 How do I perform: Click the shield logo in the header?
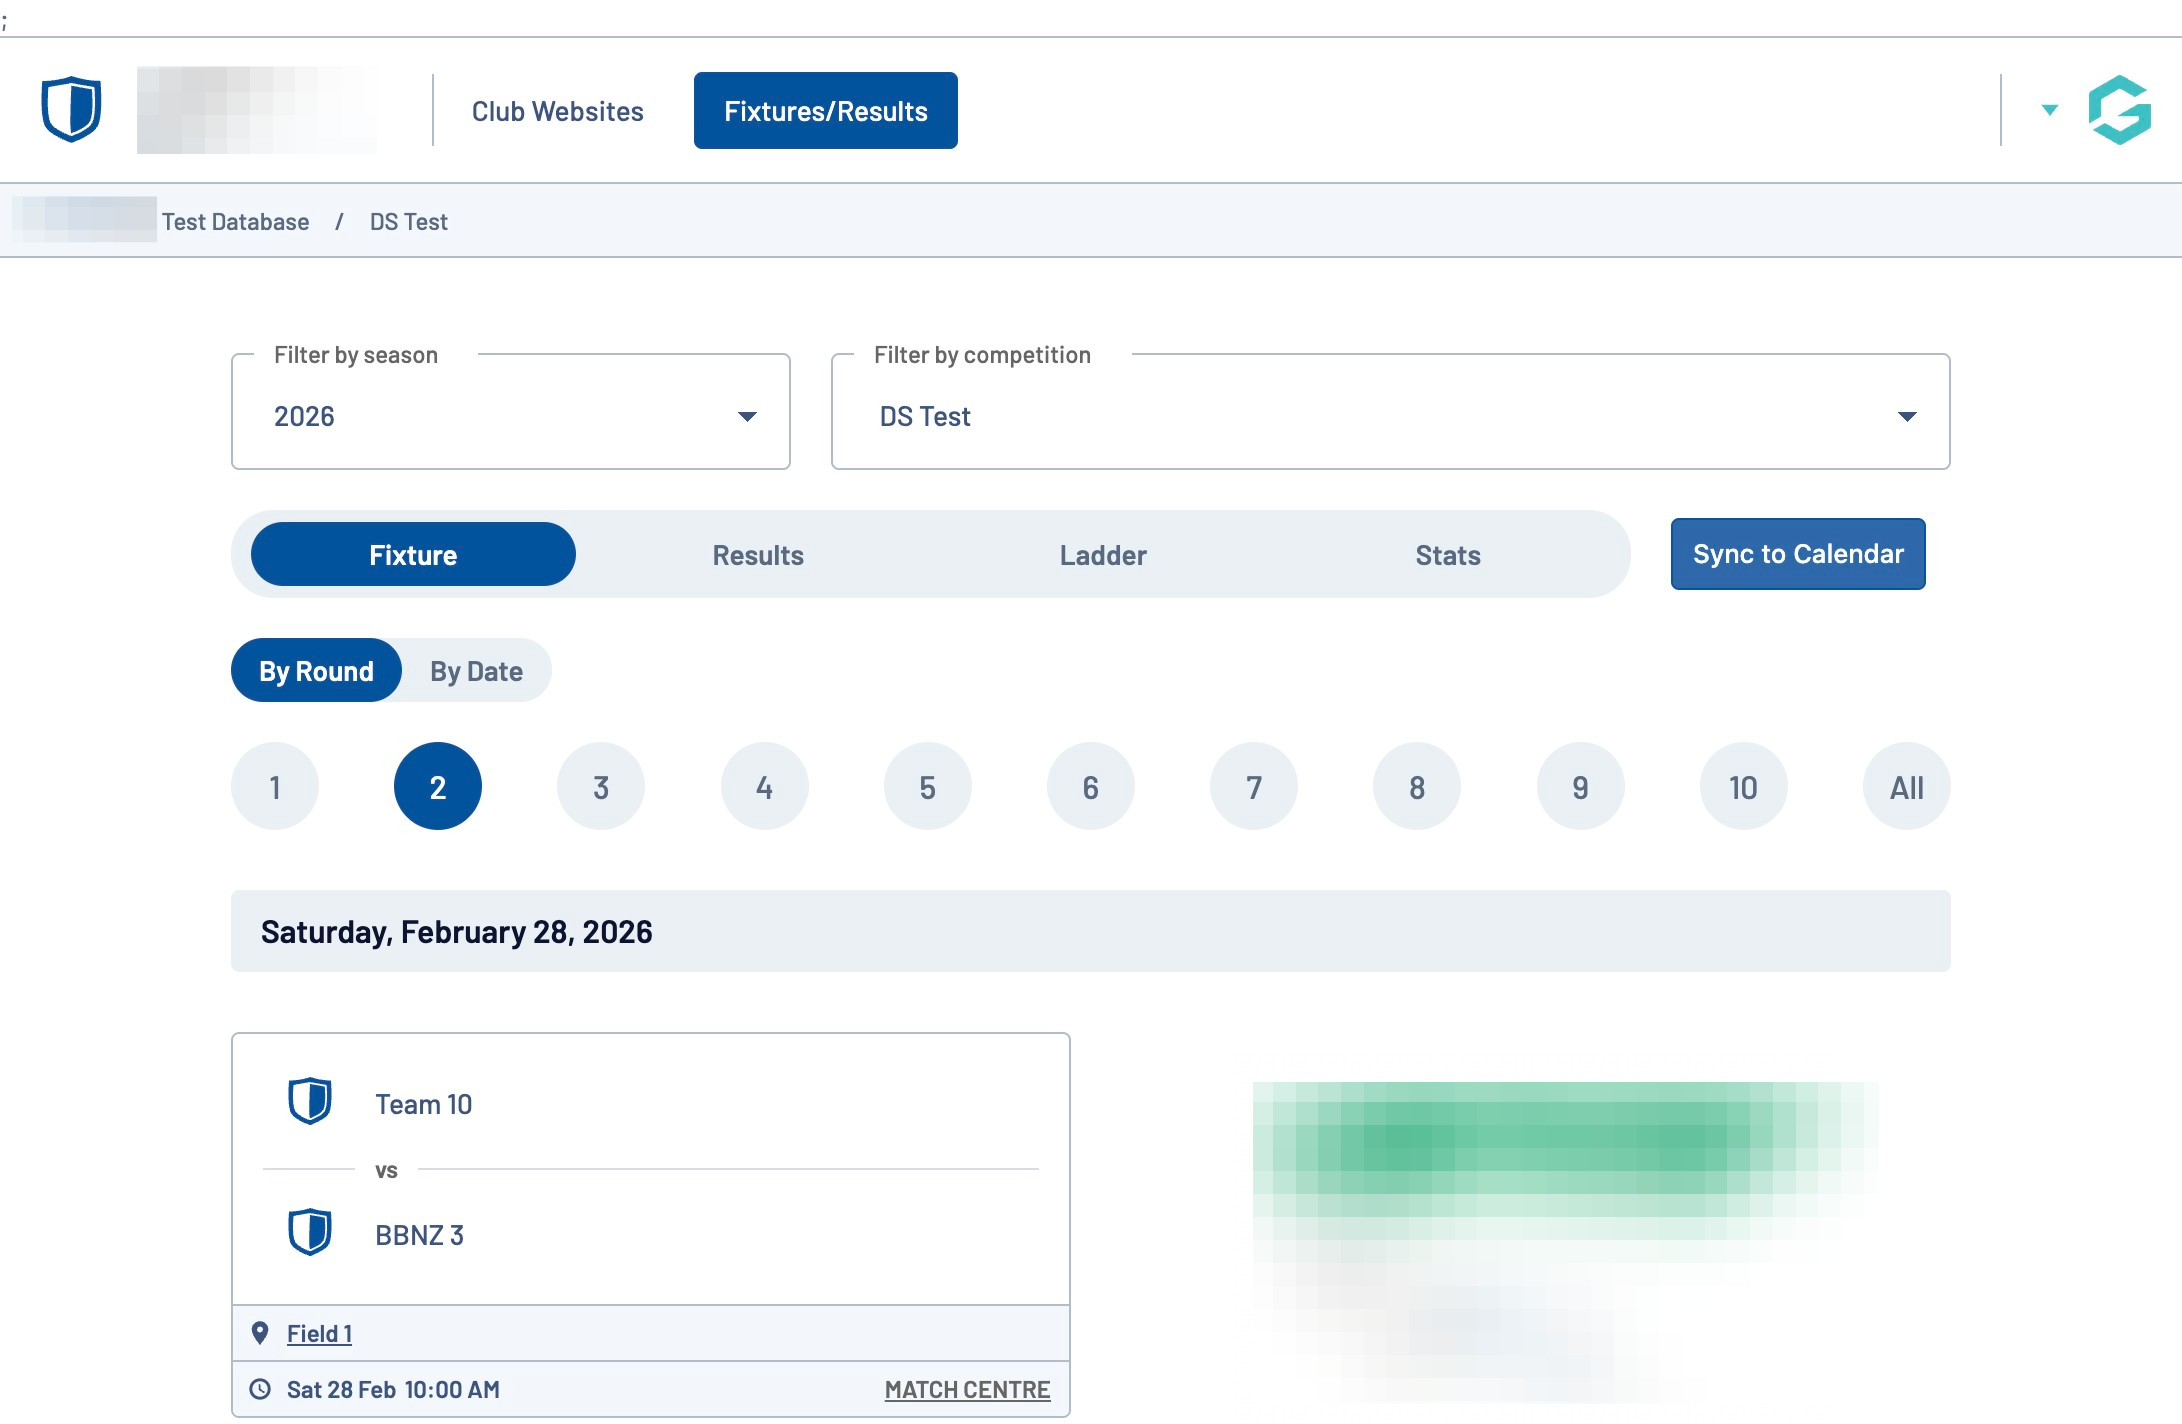pyautogui.click(x=71, y=109)
